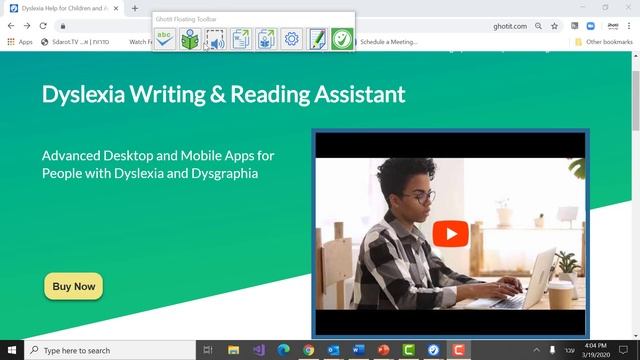The image size is (640, 360).
Task: Click the abc spell-check icon in Ghotit toolbar
Action: point(165,39)
